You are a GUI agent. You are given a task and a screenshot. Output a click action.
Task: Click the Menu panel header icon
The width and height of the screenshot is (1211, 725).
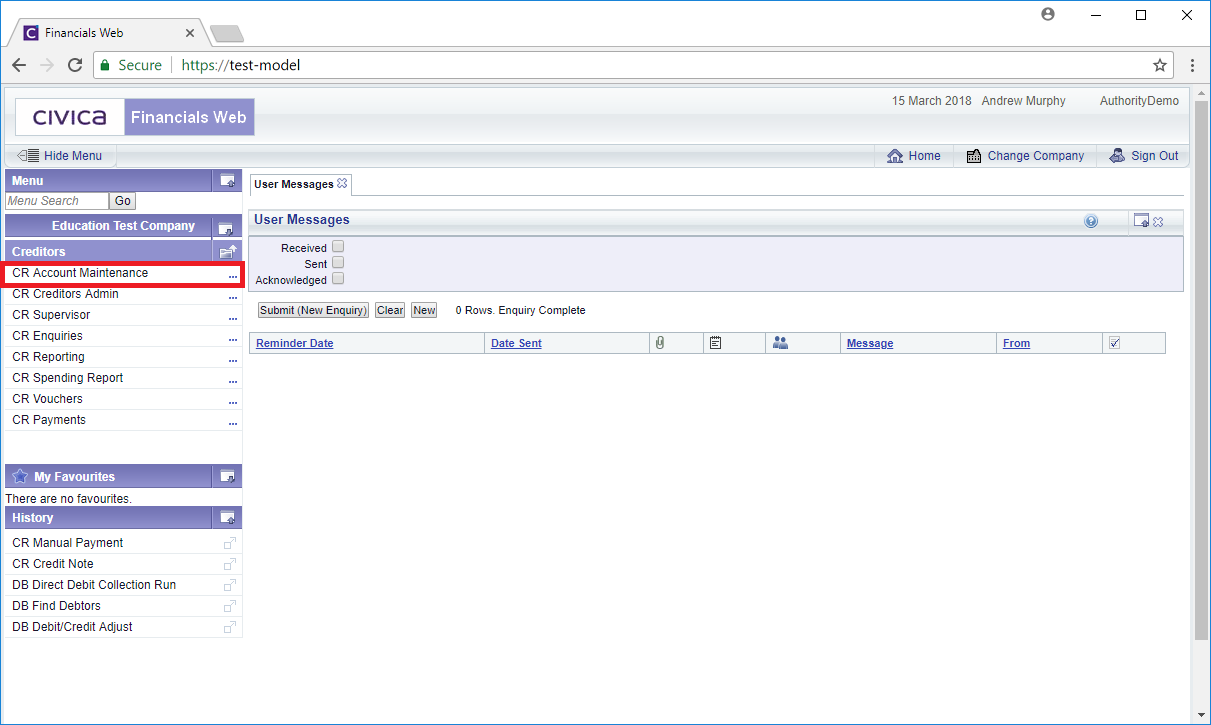[227, 181]
